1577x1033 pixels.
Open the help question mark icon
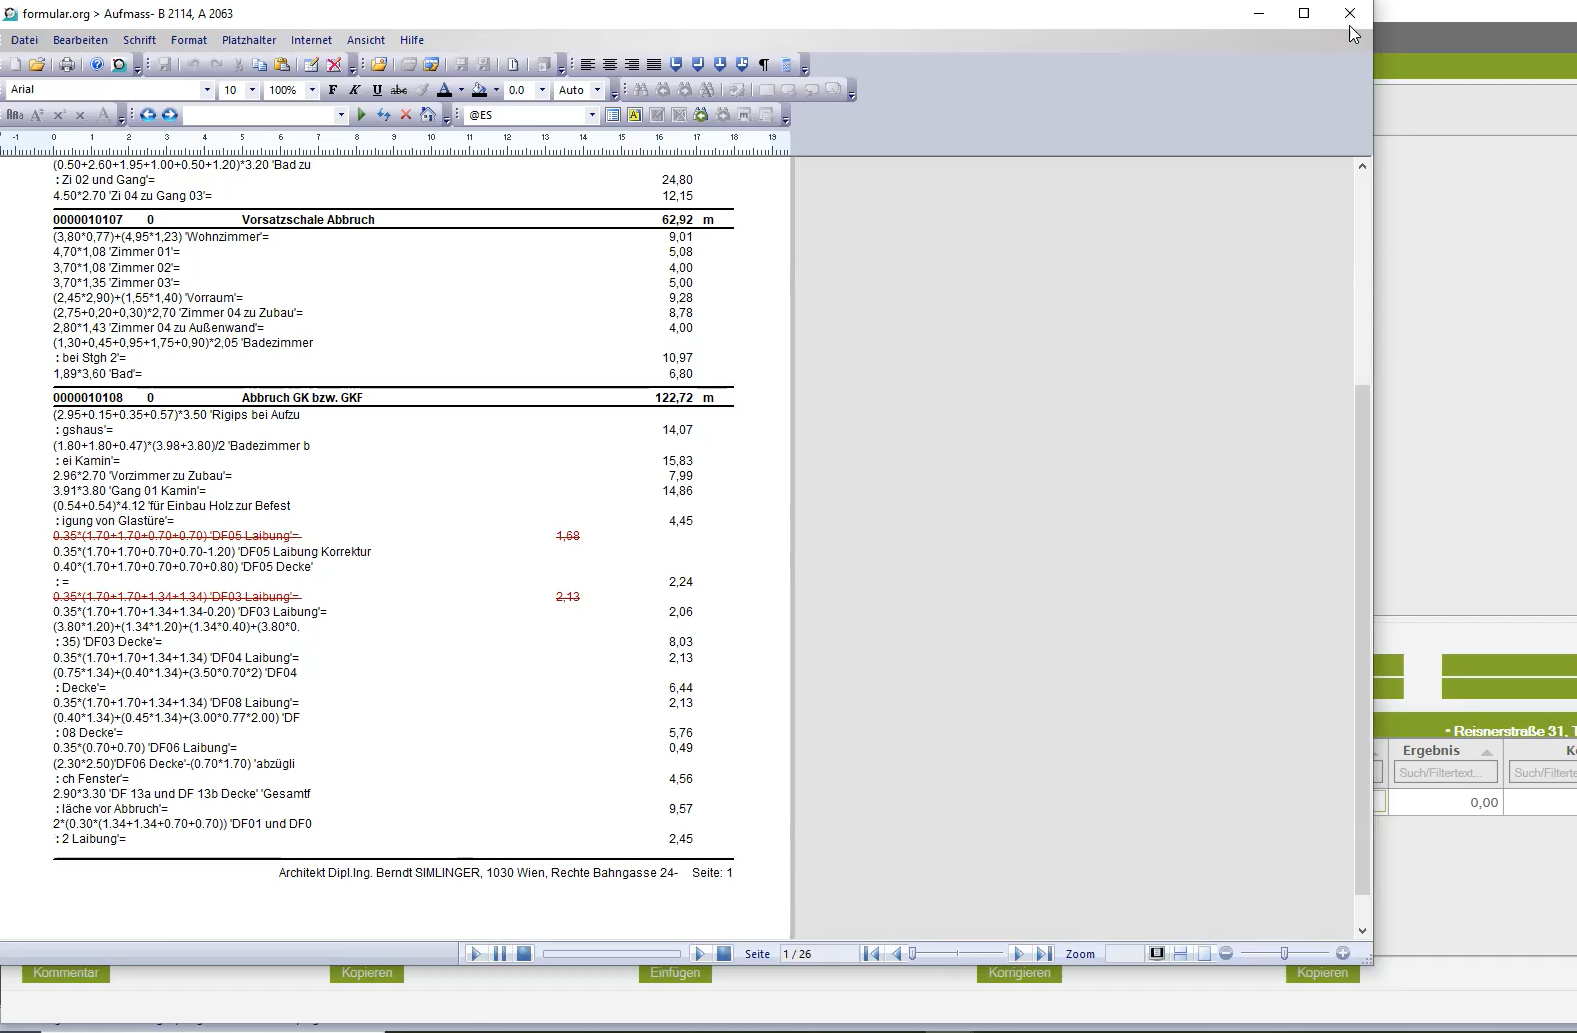click(97, 65)
